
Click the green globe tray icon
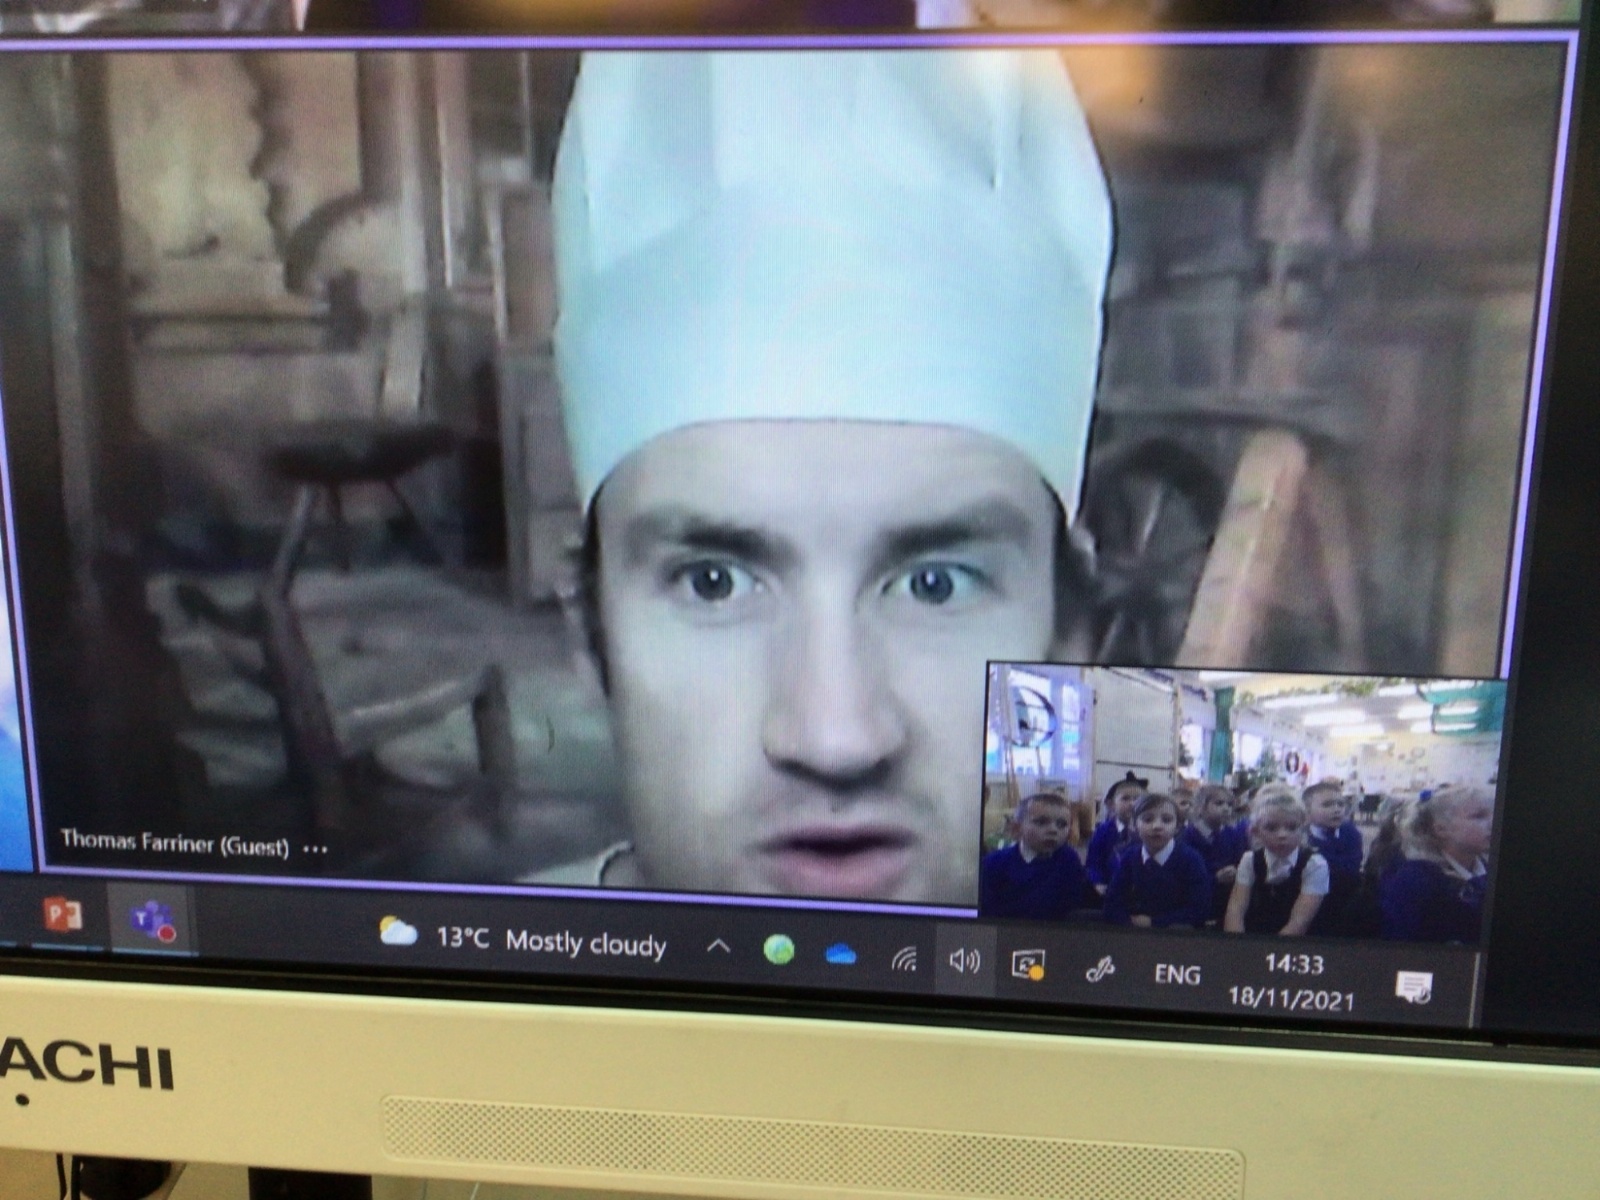(779, 950)
